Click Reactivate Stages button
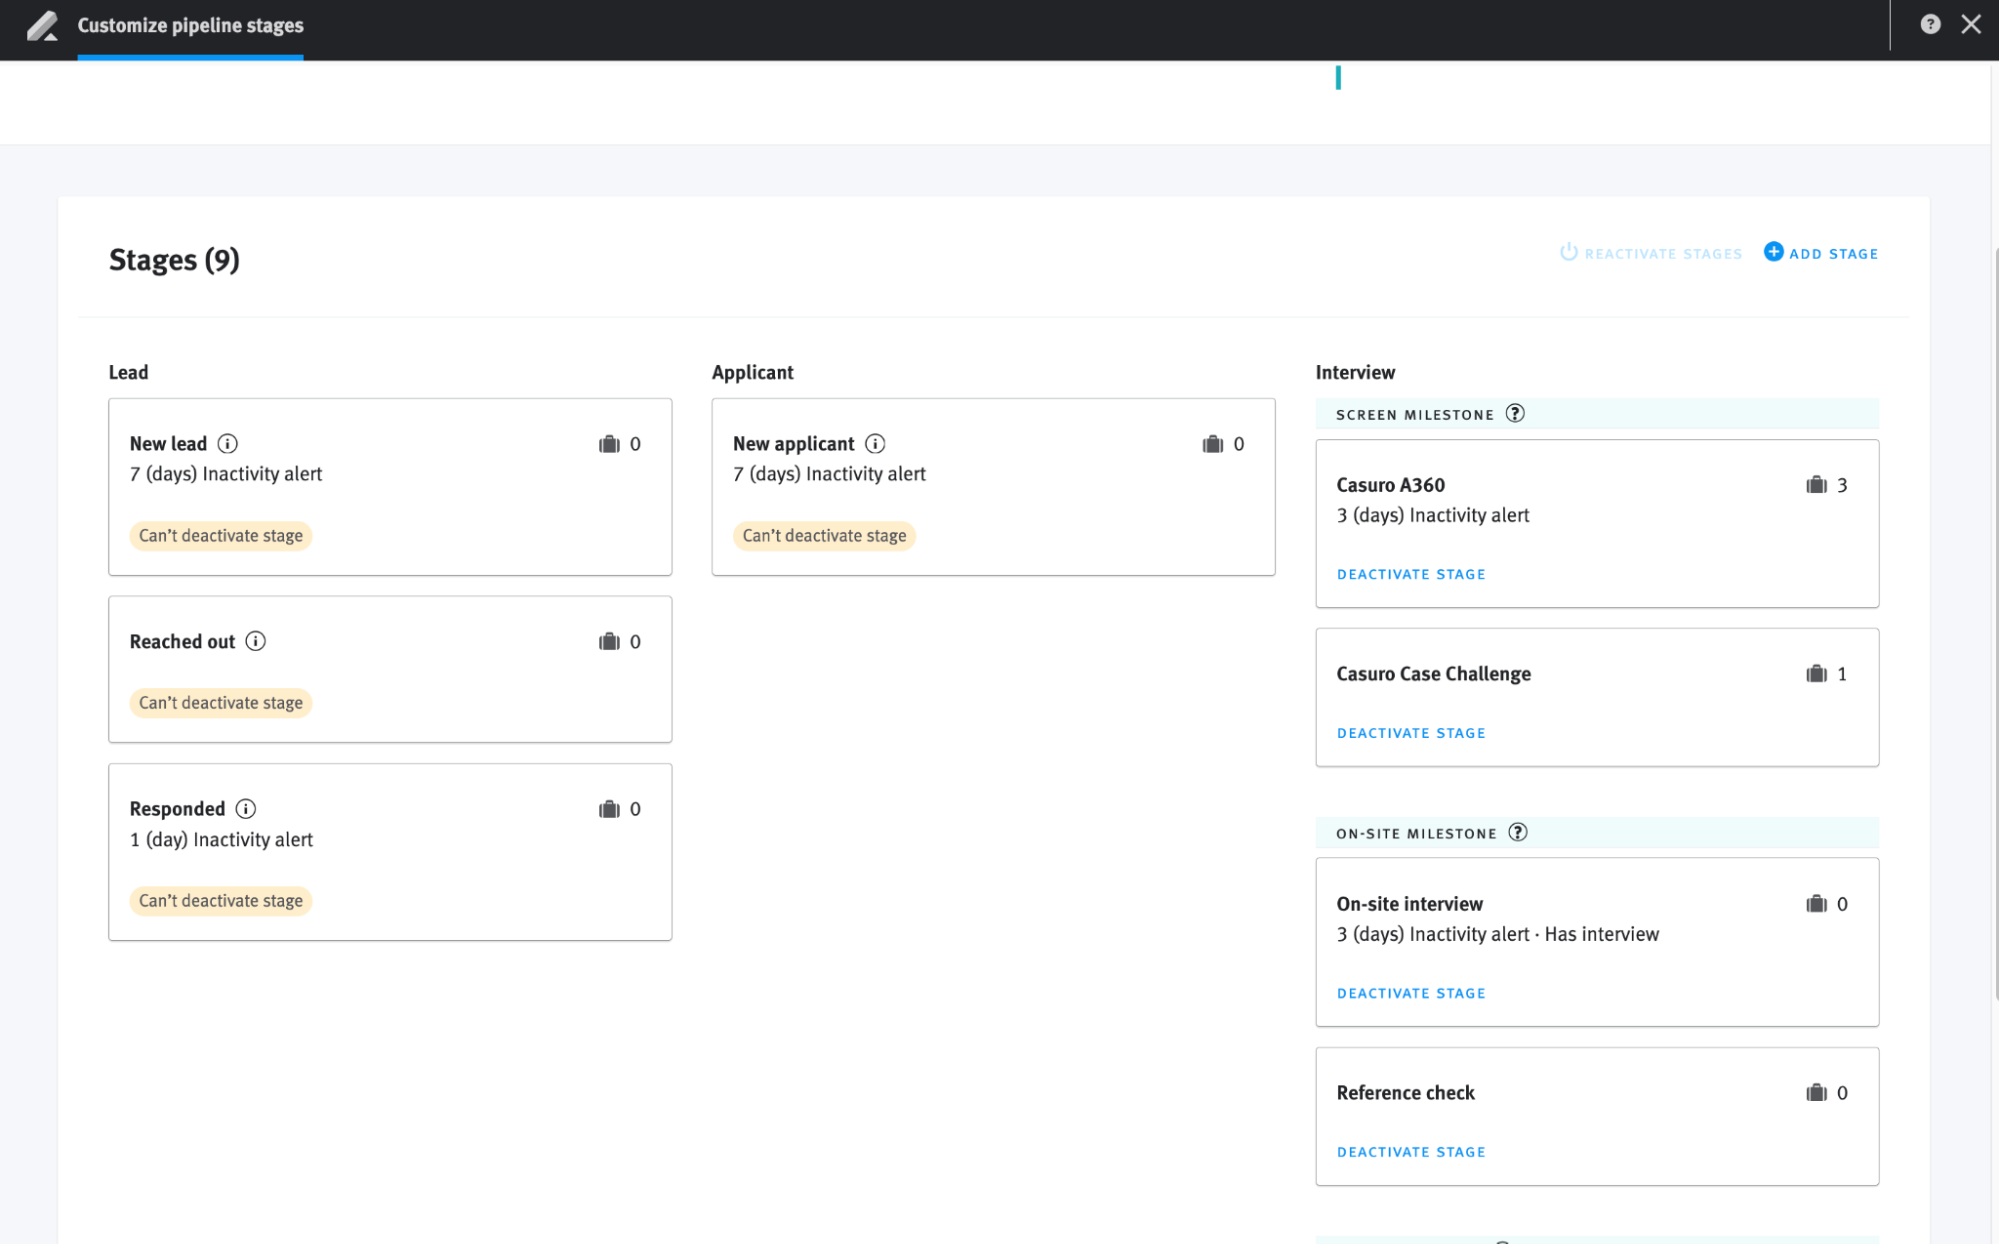Viewport: 1999px width, 1244px height. tap(1651, 253)
